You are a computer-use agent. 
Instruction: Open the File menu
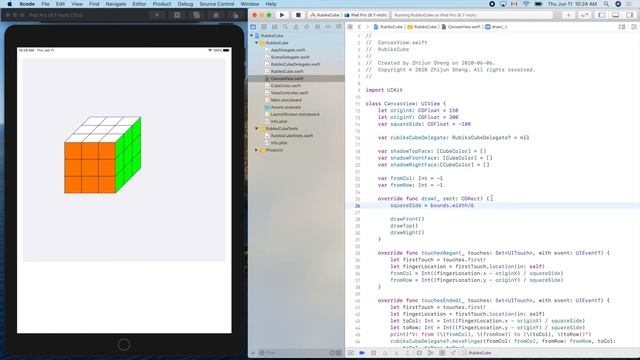[45, 4]
